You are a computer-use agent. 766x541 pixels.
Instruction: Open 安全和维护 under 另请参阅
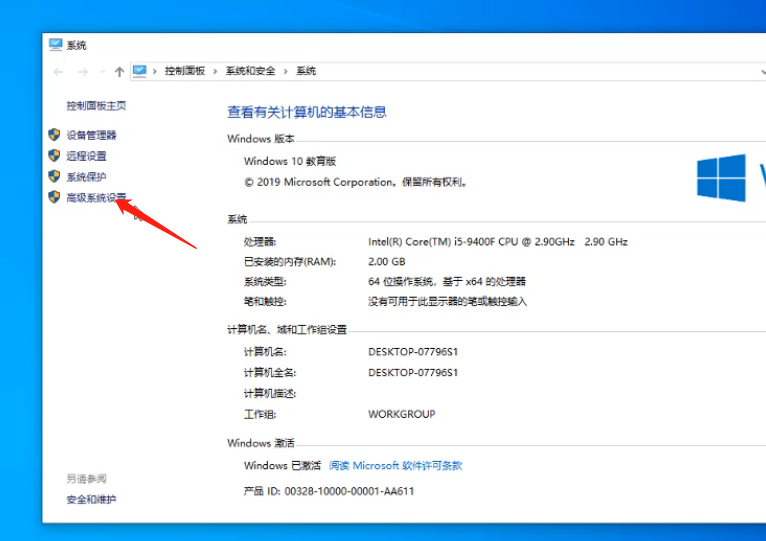click(91, 499)
